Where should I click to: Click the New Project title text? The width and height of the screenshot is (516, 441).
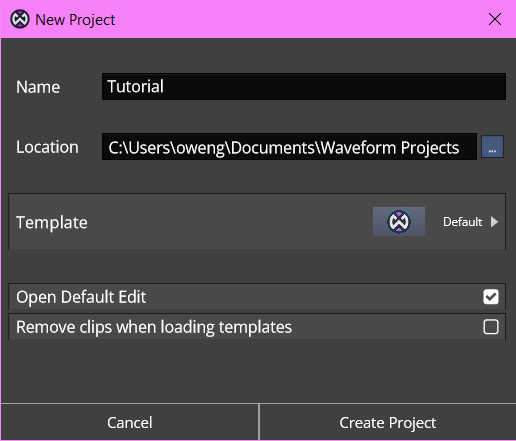pyautogui.click(x=75, y=20)
